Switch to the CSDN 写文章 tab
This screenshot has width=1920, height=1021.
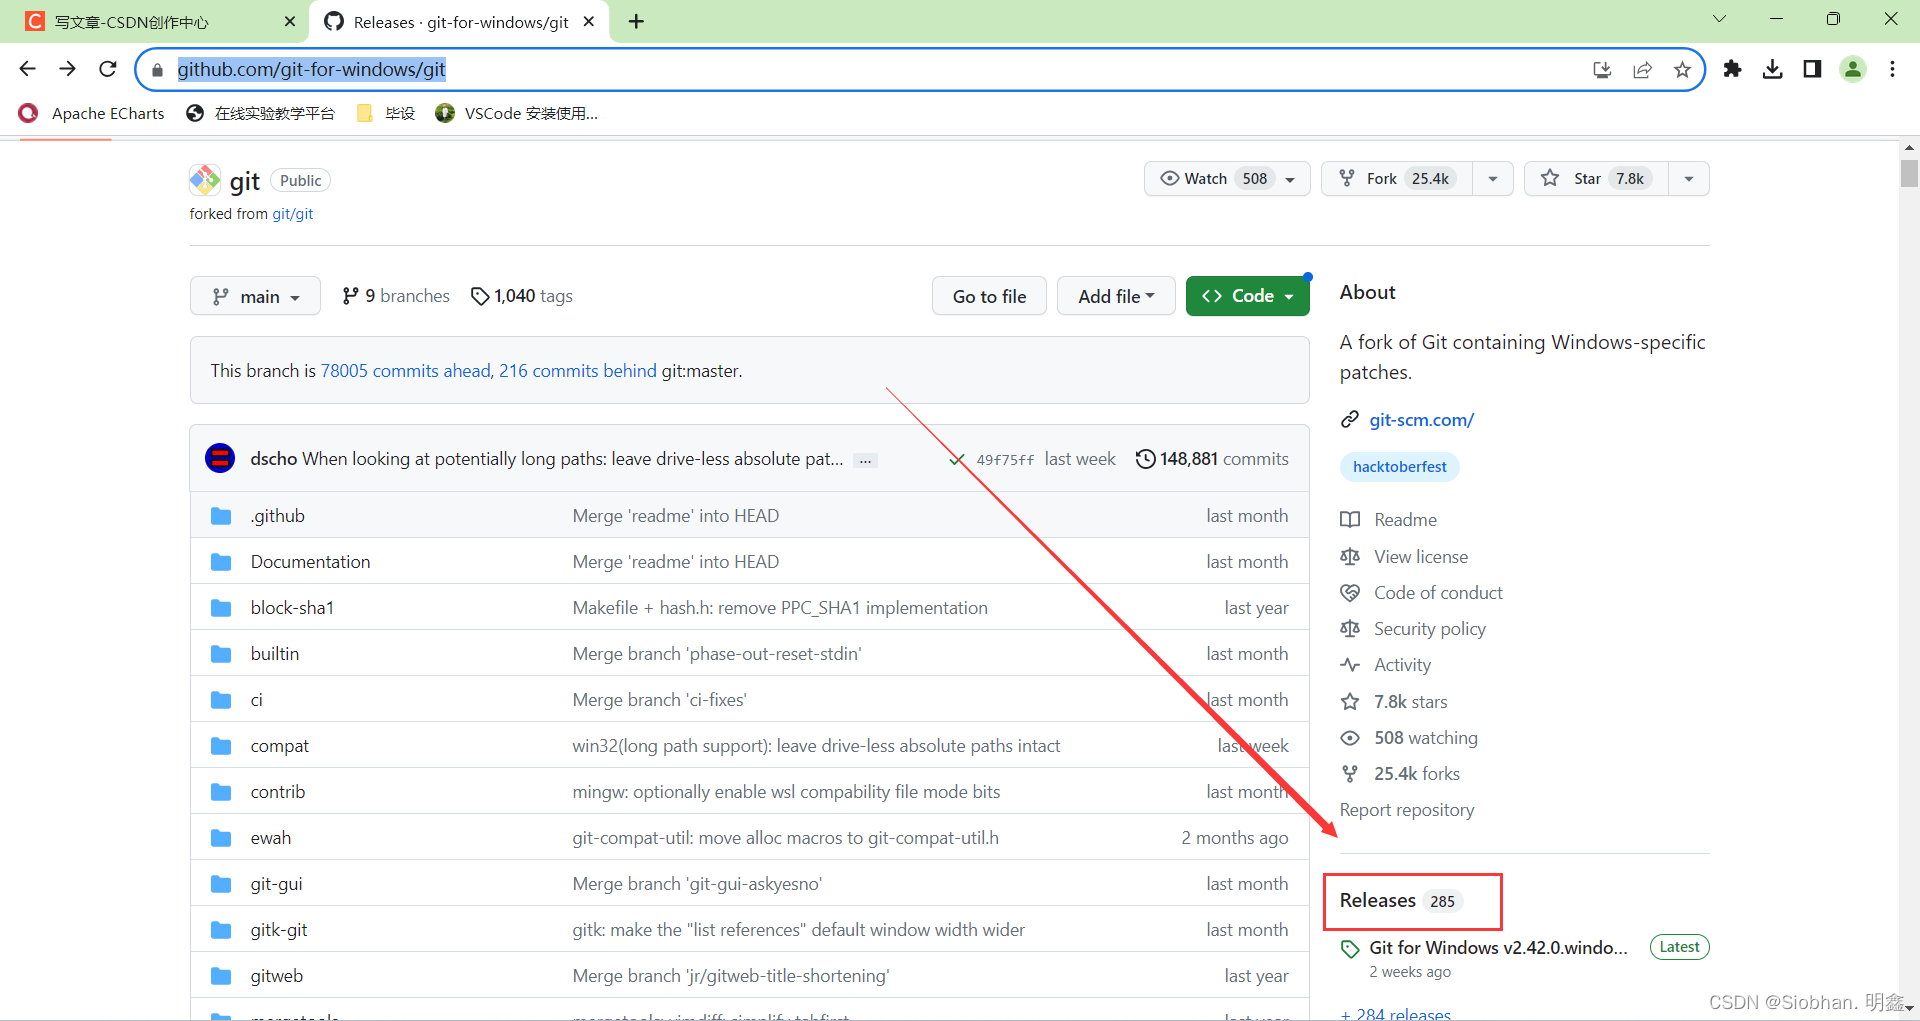[155, 22]
